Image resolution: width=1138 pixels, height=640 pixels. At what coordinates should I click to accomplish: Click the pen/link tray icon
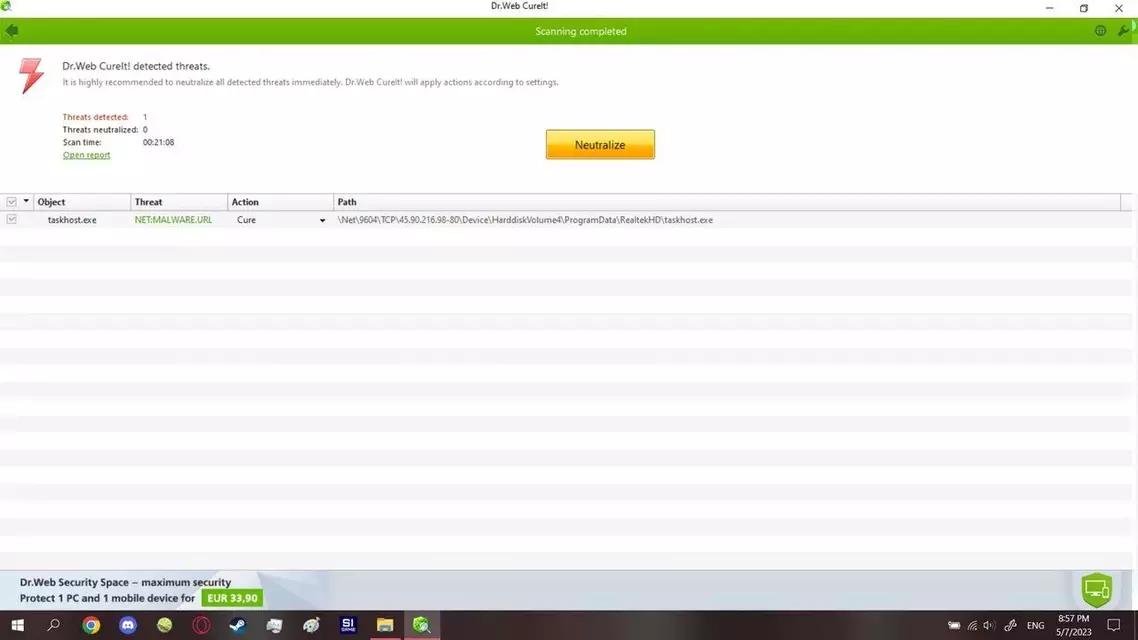click(x=1010, y=625)
